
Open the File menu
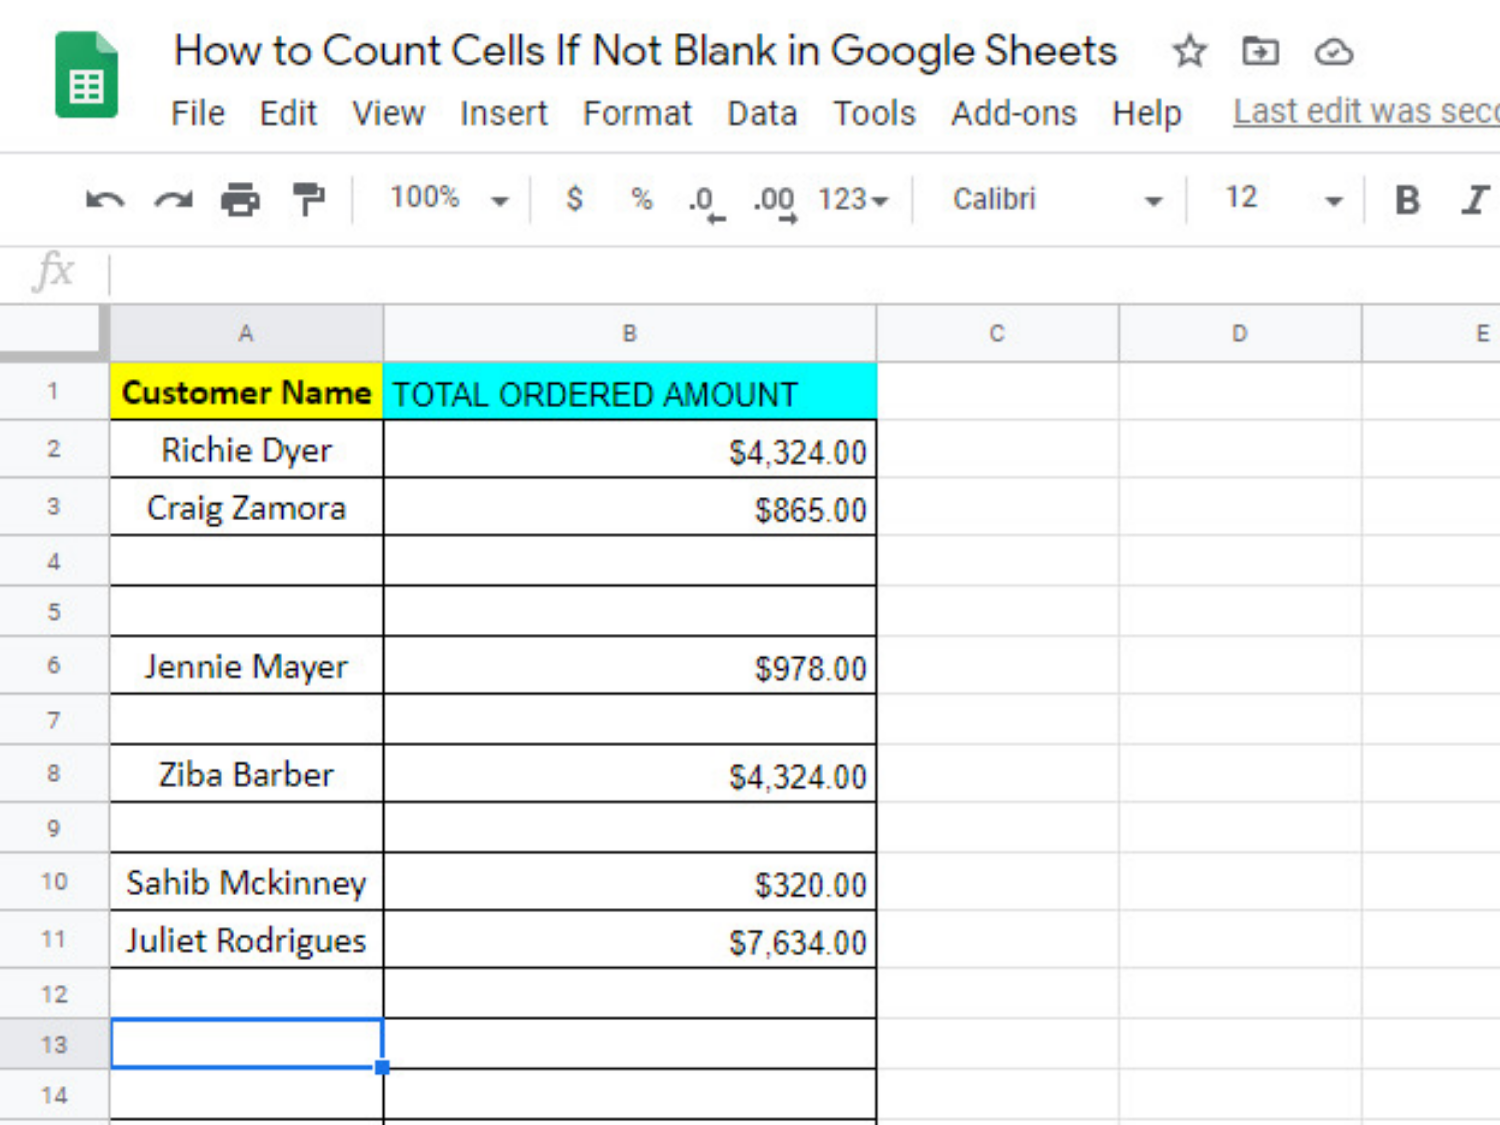coord(198,113)
